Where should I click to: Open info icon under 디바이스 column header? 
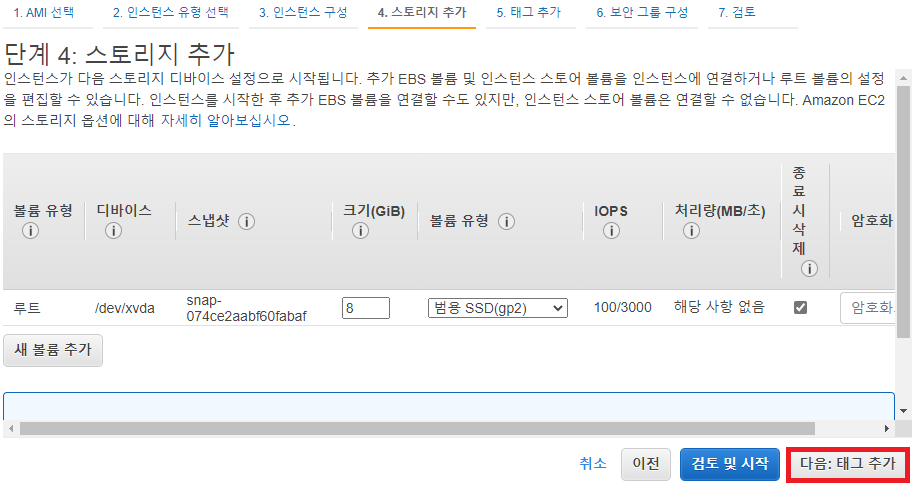tap(113, 231)
